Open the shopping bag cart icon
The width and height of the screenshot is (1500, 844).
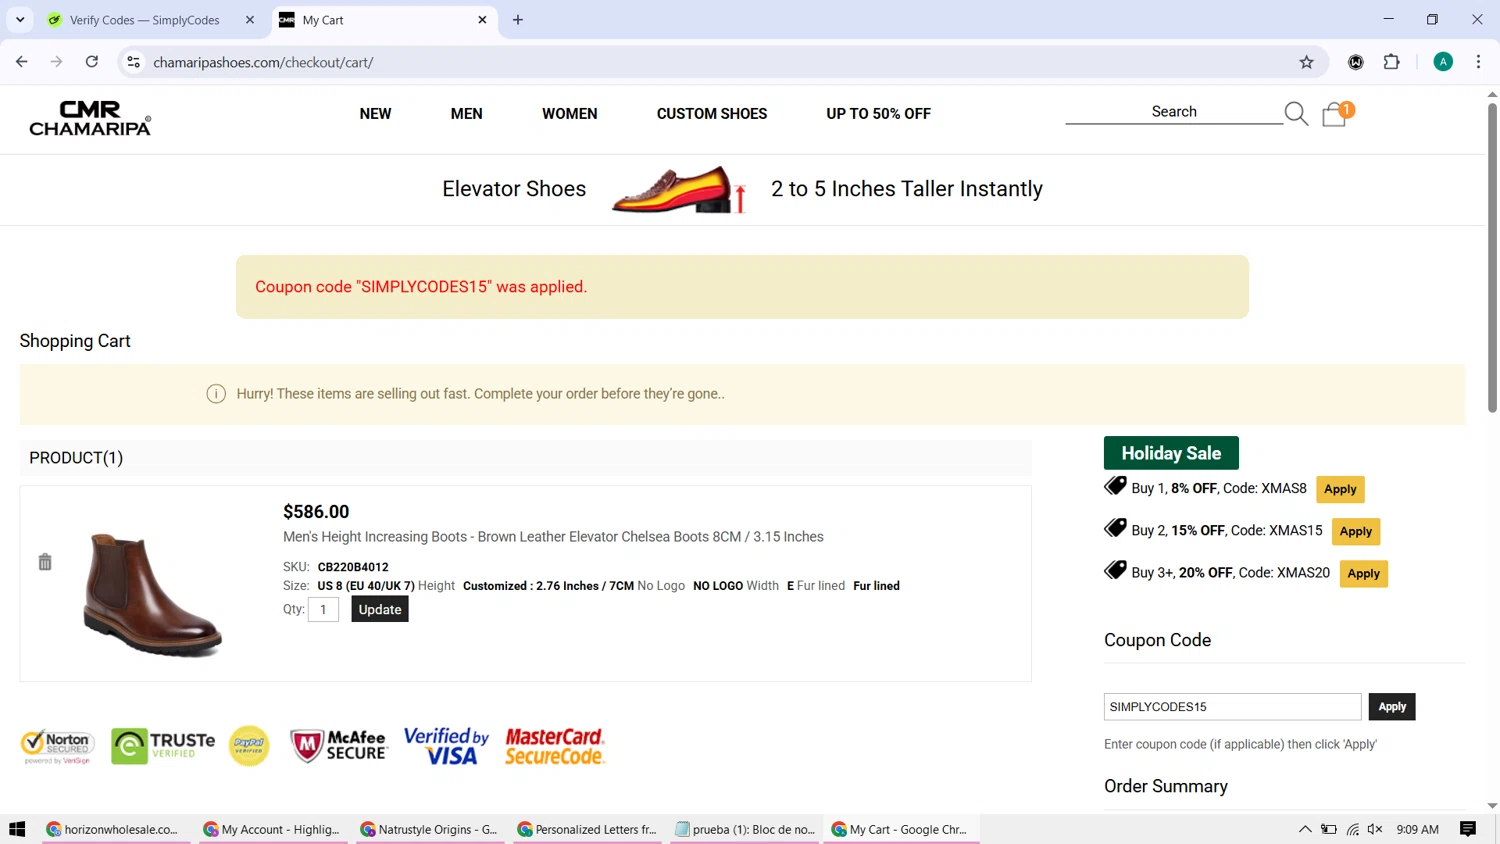pyautogui.click(x=1336, y=114)
